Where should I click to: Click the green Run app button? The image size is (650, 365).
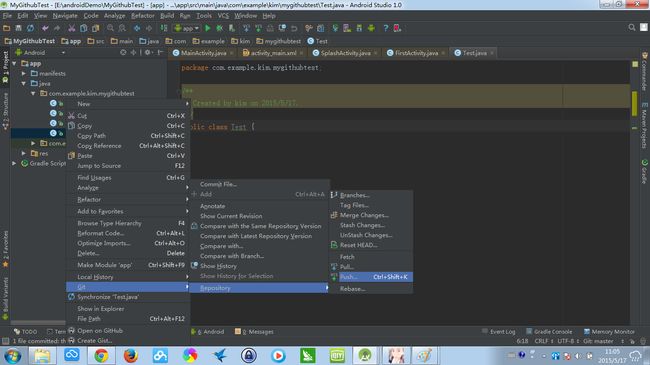tap(208, 28)
